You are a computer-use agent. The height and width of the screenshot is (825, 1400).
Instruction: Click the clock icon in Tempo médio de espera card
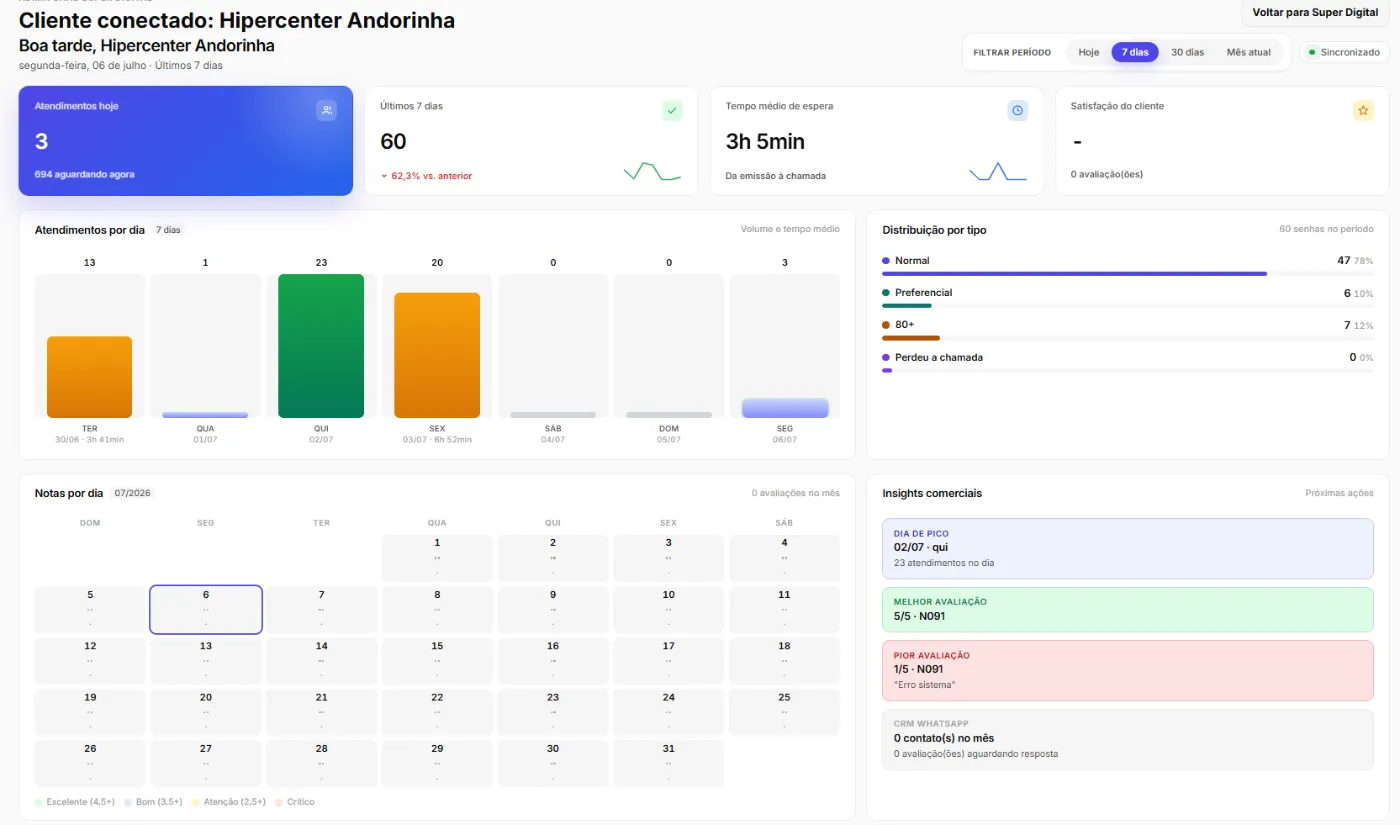(x=1018, y=111)
